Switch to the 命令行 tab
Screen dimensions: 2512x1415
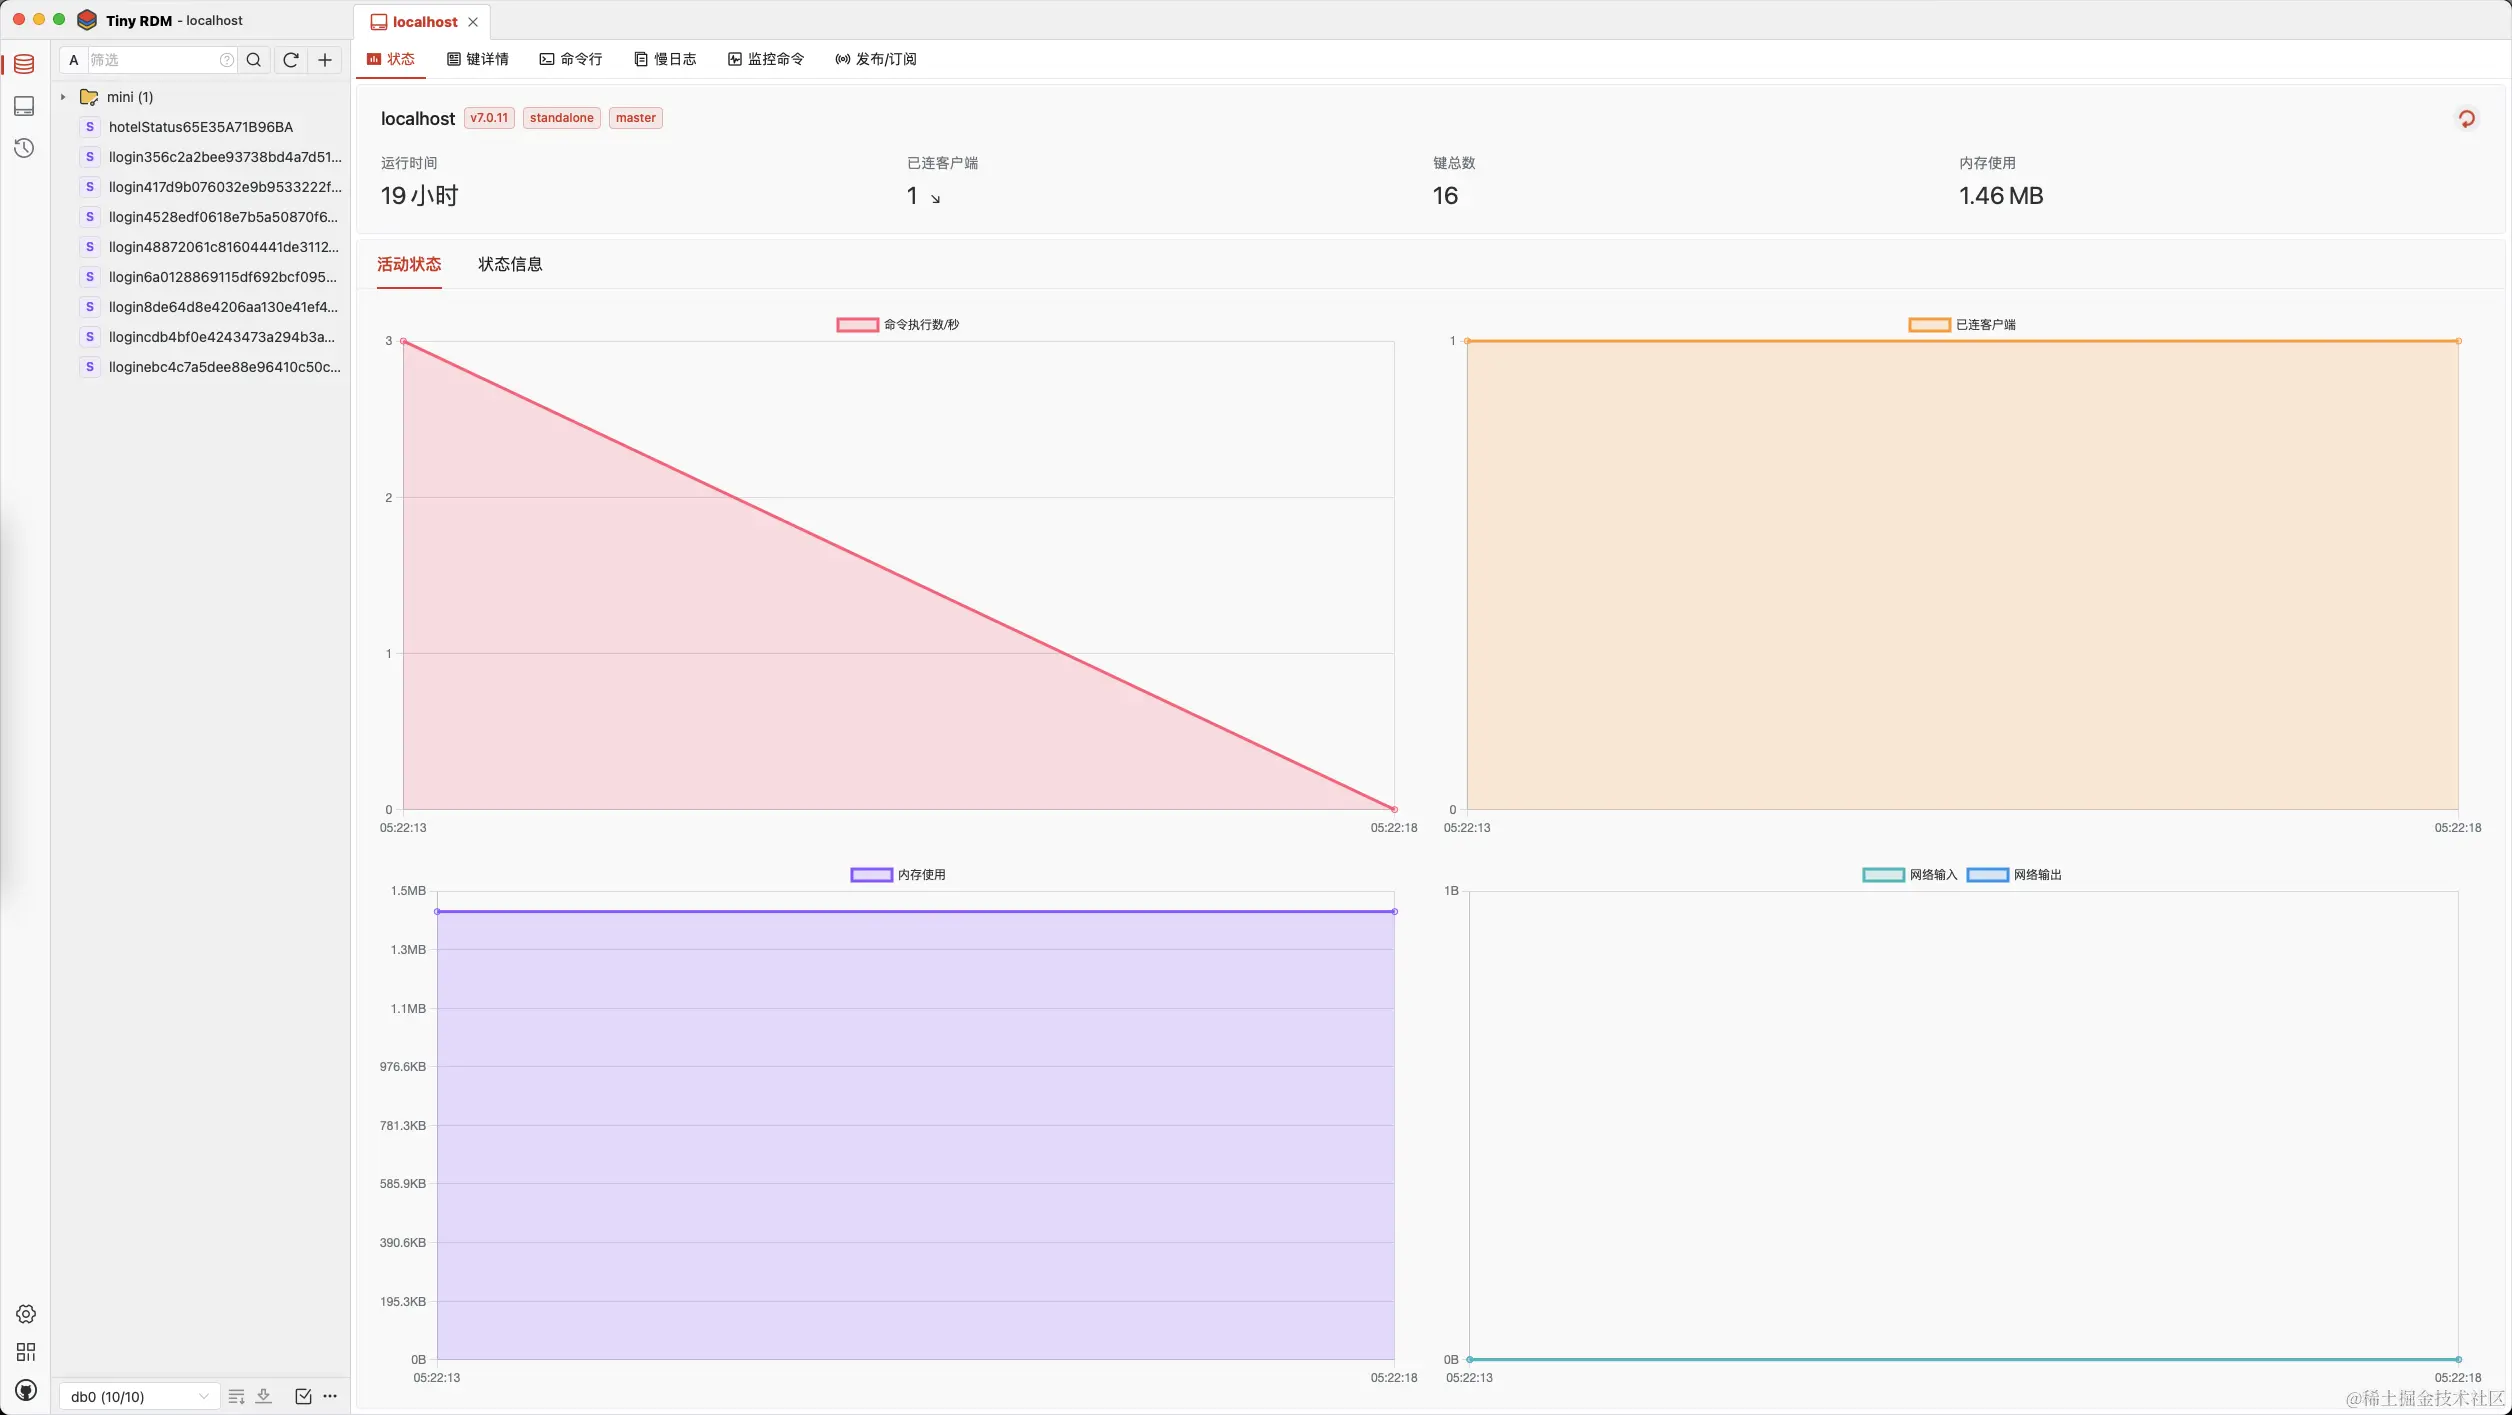pyautogui.click(x=571, y=60)
